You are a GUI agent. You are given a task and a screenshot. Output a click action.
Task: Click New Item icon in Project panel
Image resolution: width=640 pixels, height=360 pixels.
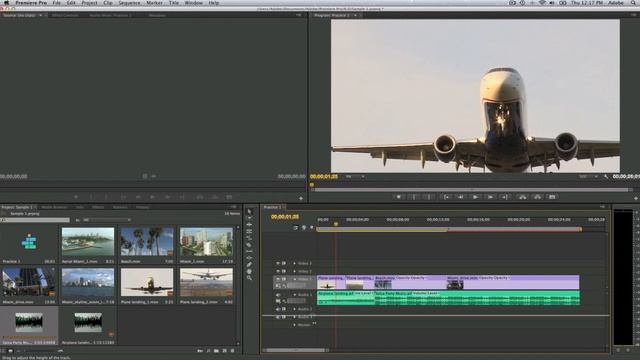[x=224, y=351]
